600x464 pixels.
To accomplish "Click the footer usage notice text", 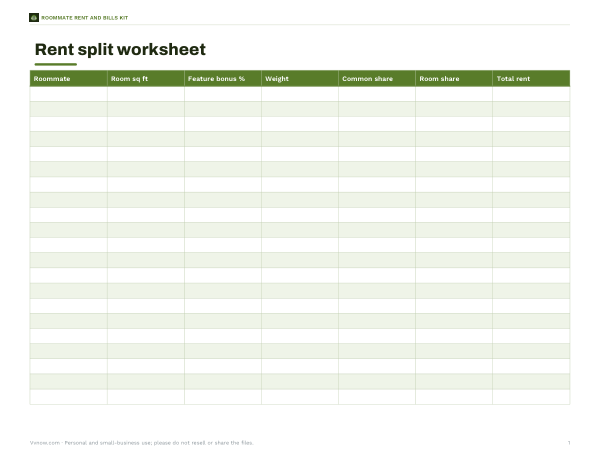I will tap(142, 443).
